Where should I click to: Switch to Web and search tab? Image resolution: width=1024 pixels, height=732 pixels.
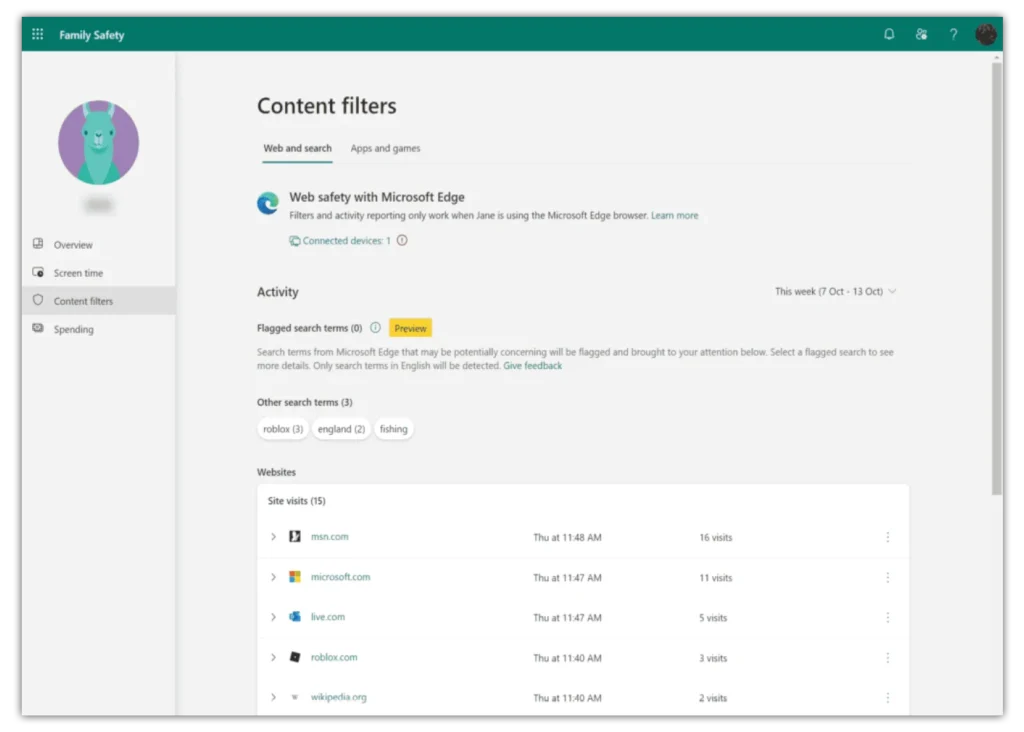[297, 148]
